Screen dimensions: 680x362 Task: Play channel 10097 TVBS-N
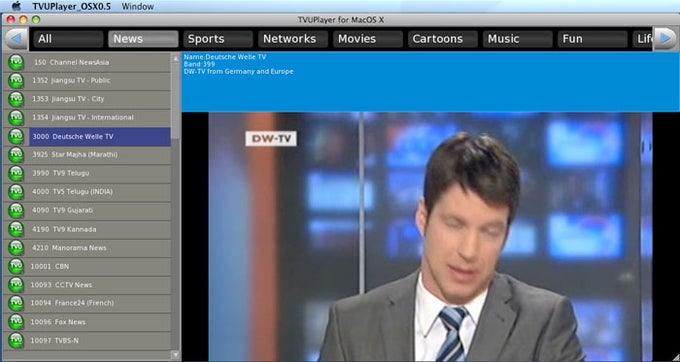tap(100, 341)
